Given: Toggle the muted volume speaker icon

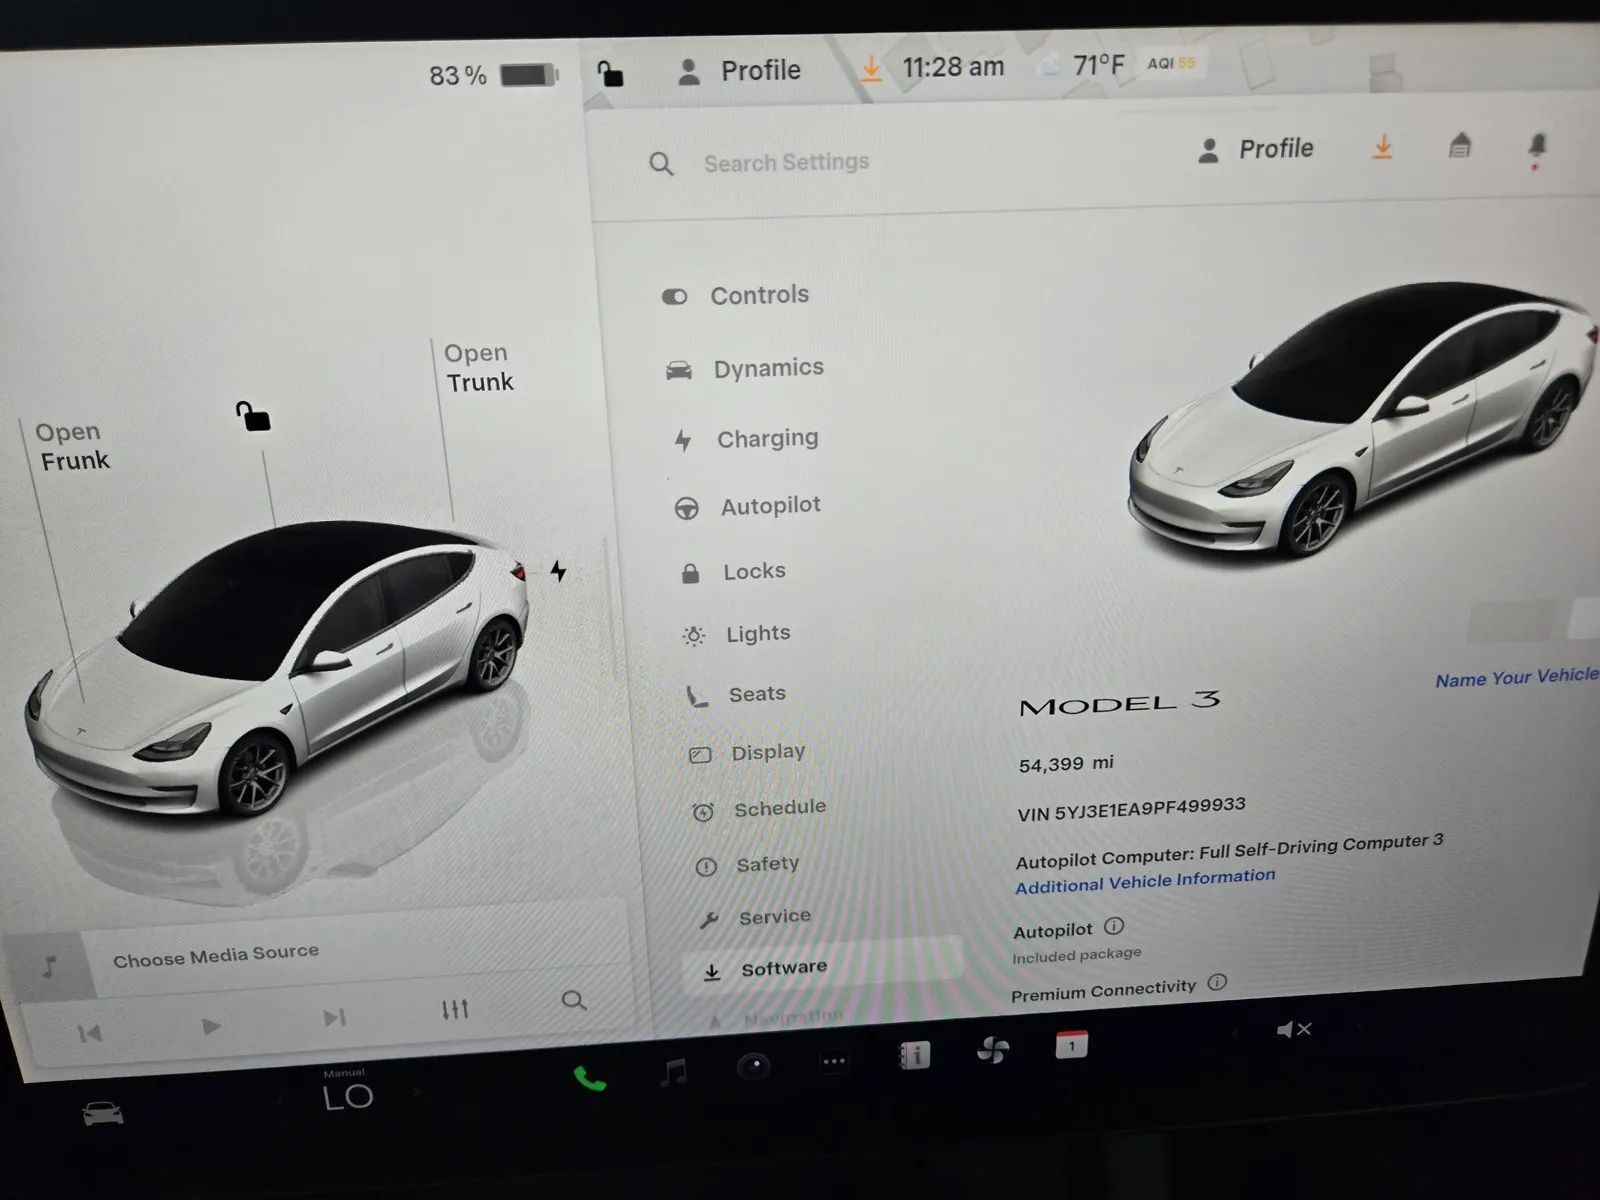Looking at the screenshot, I should click(x=1293, y=1030).
